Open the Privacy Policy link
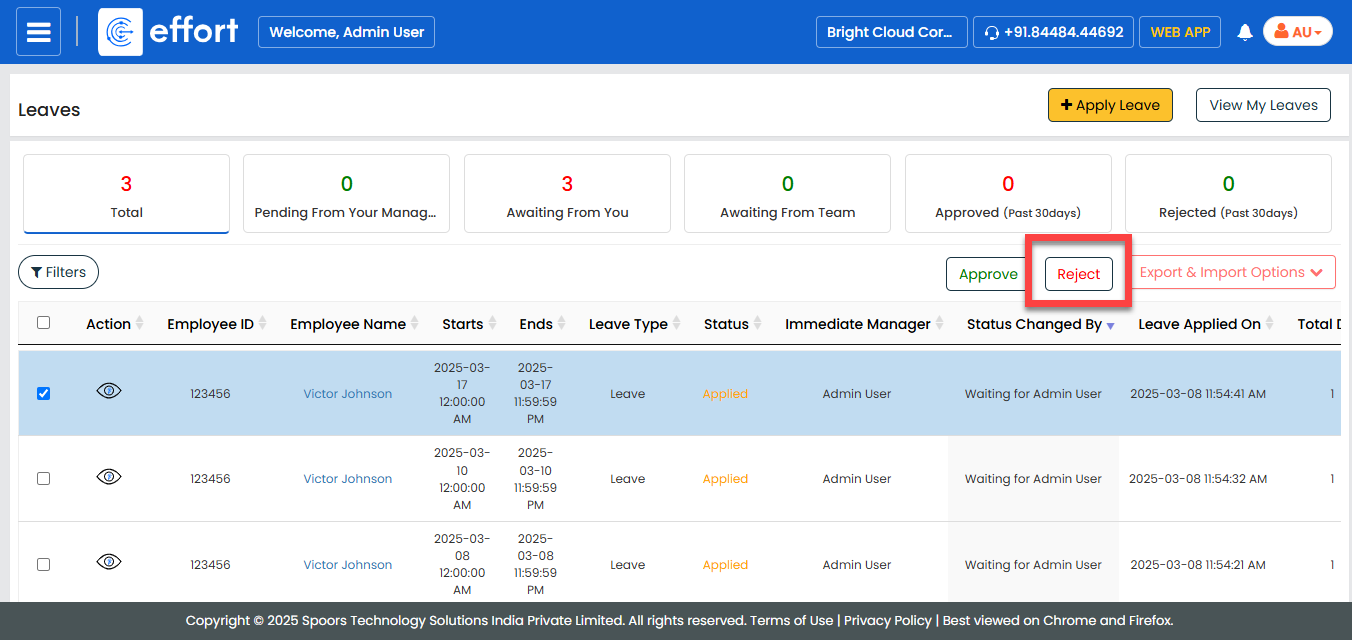Image resolution: width=1352 pixels, height=640 pixels. tap(887, 620)
